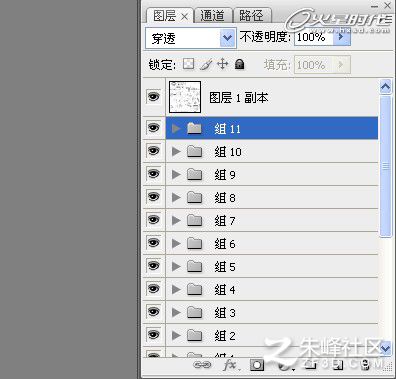The image size is (396, 379).
Task: Toggle visibility of 组 3
Action: click(153, 312)
